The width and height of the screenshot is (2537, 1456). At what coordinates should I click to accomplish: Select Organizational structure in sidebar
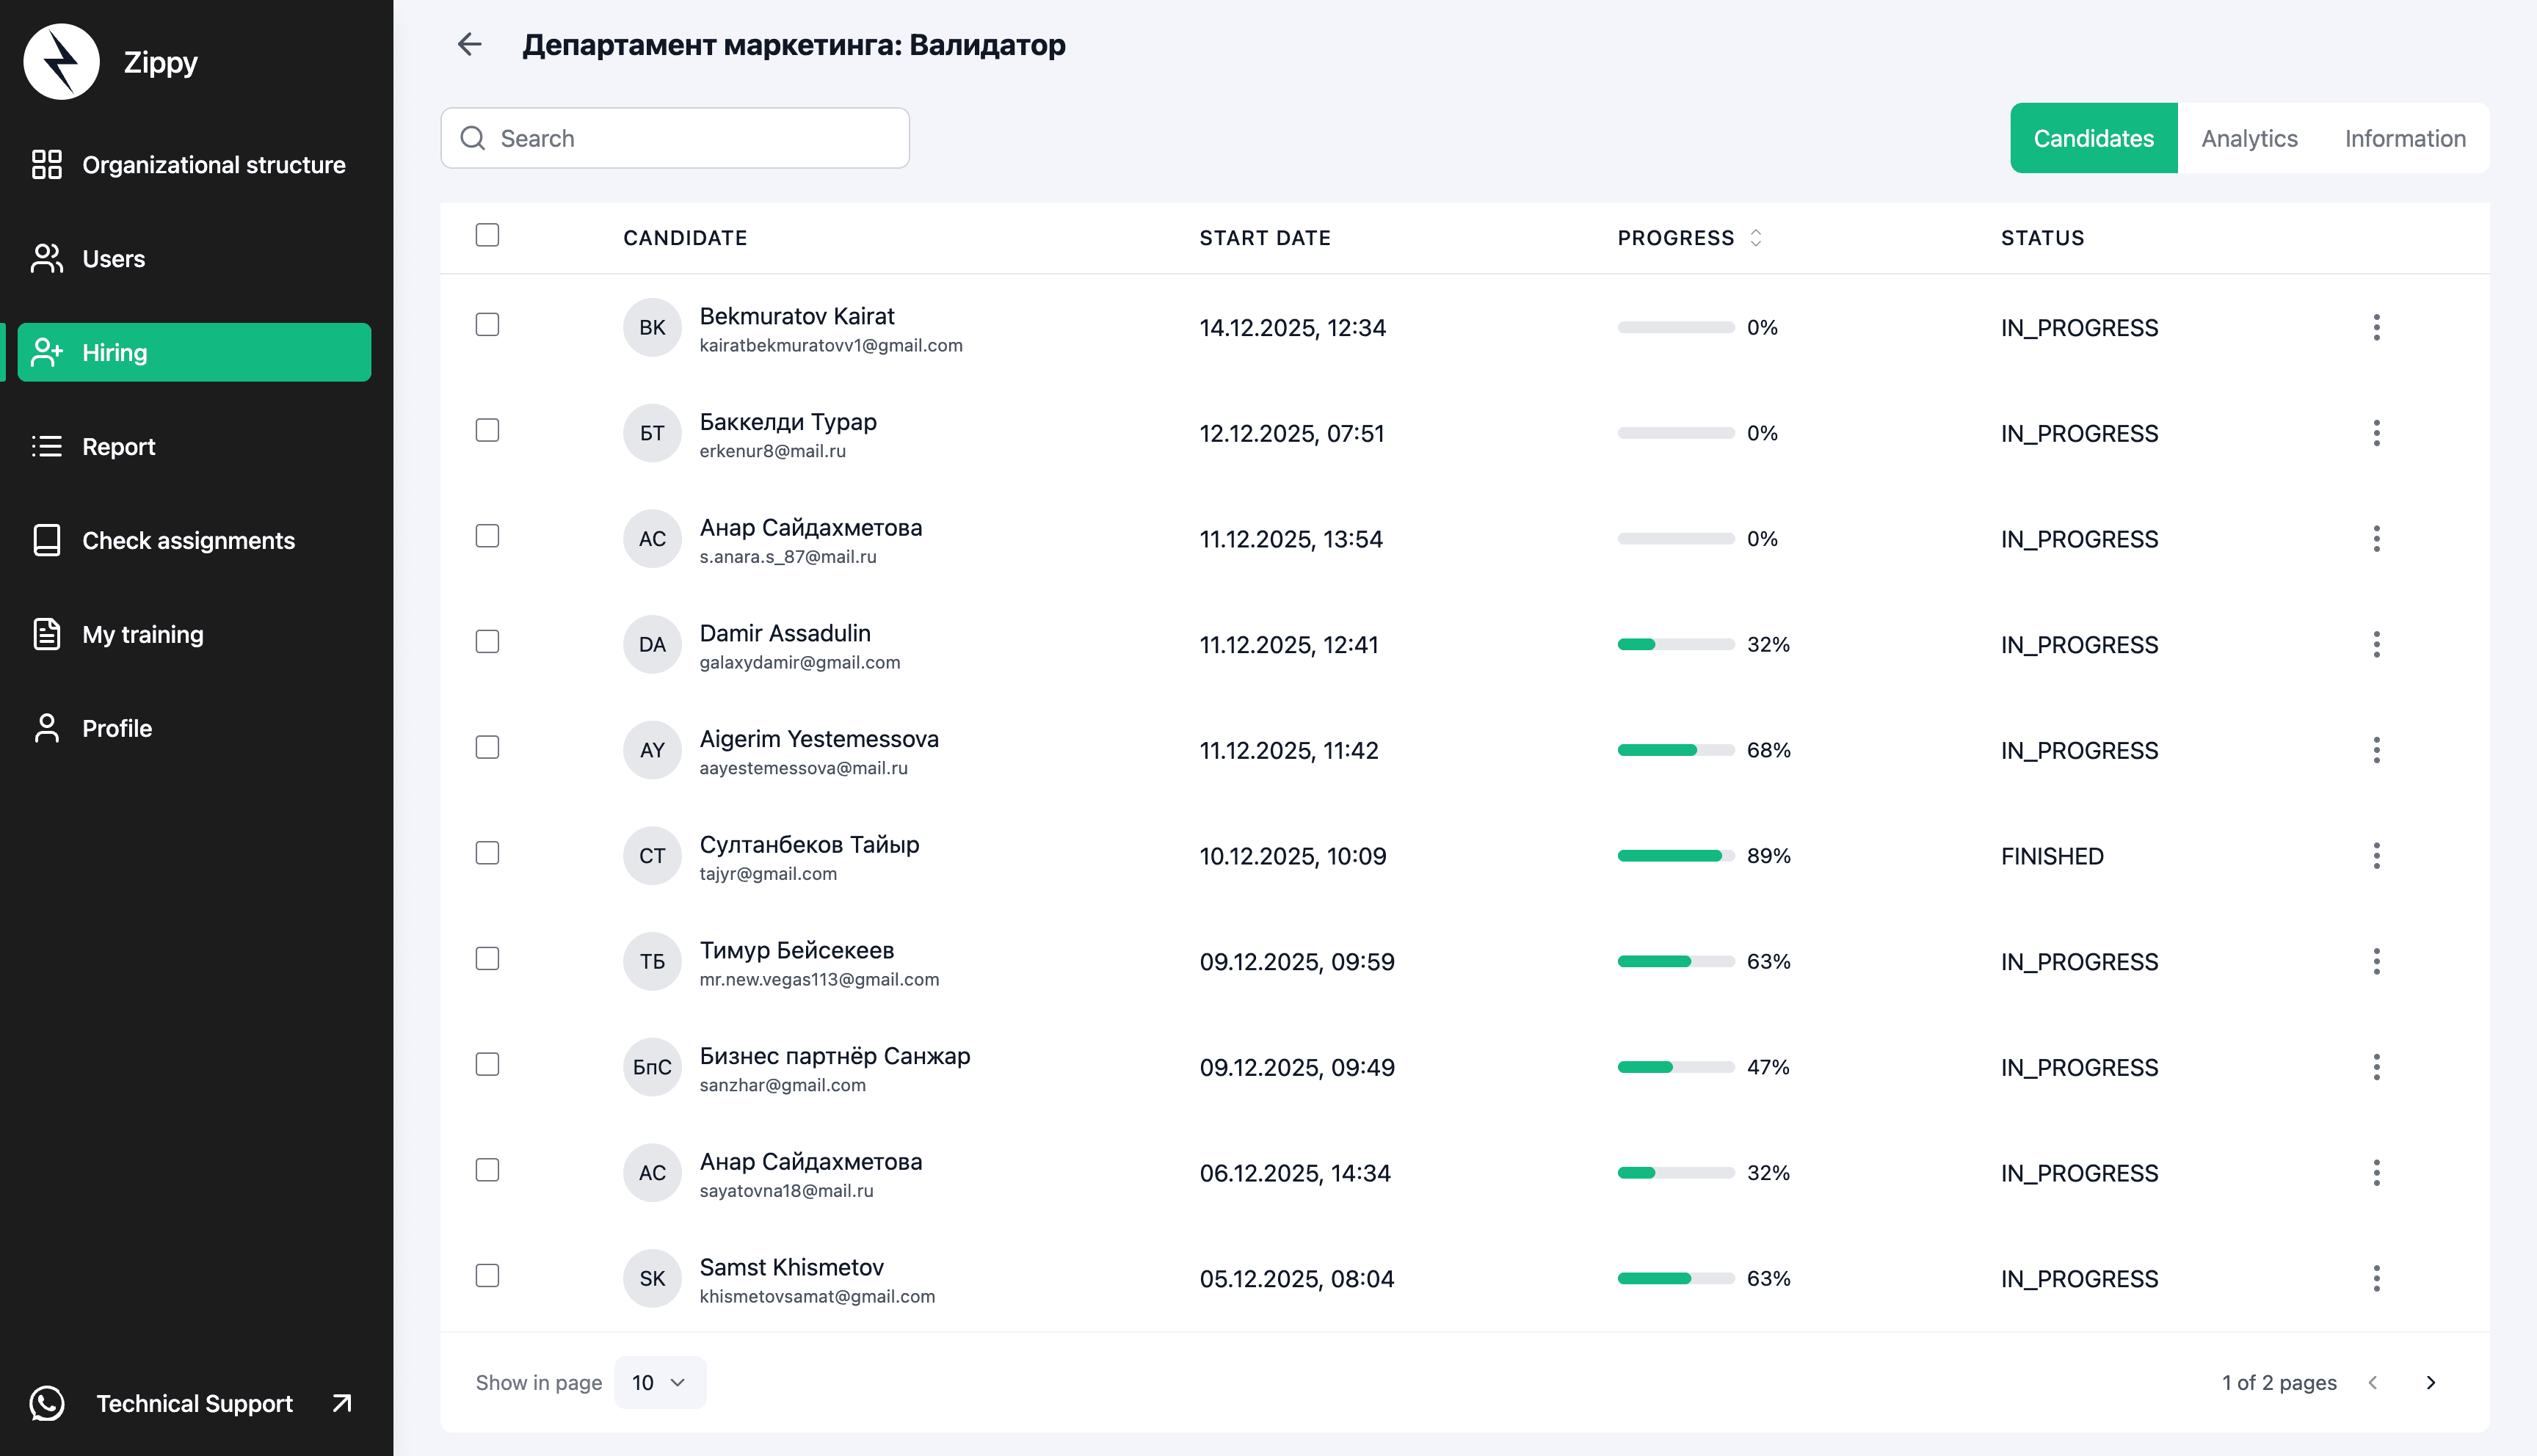[213, 164]
